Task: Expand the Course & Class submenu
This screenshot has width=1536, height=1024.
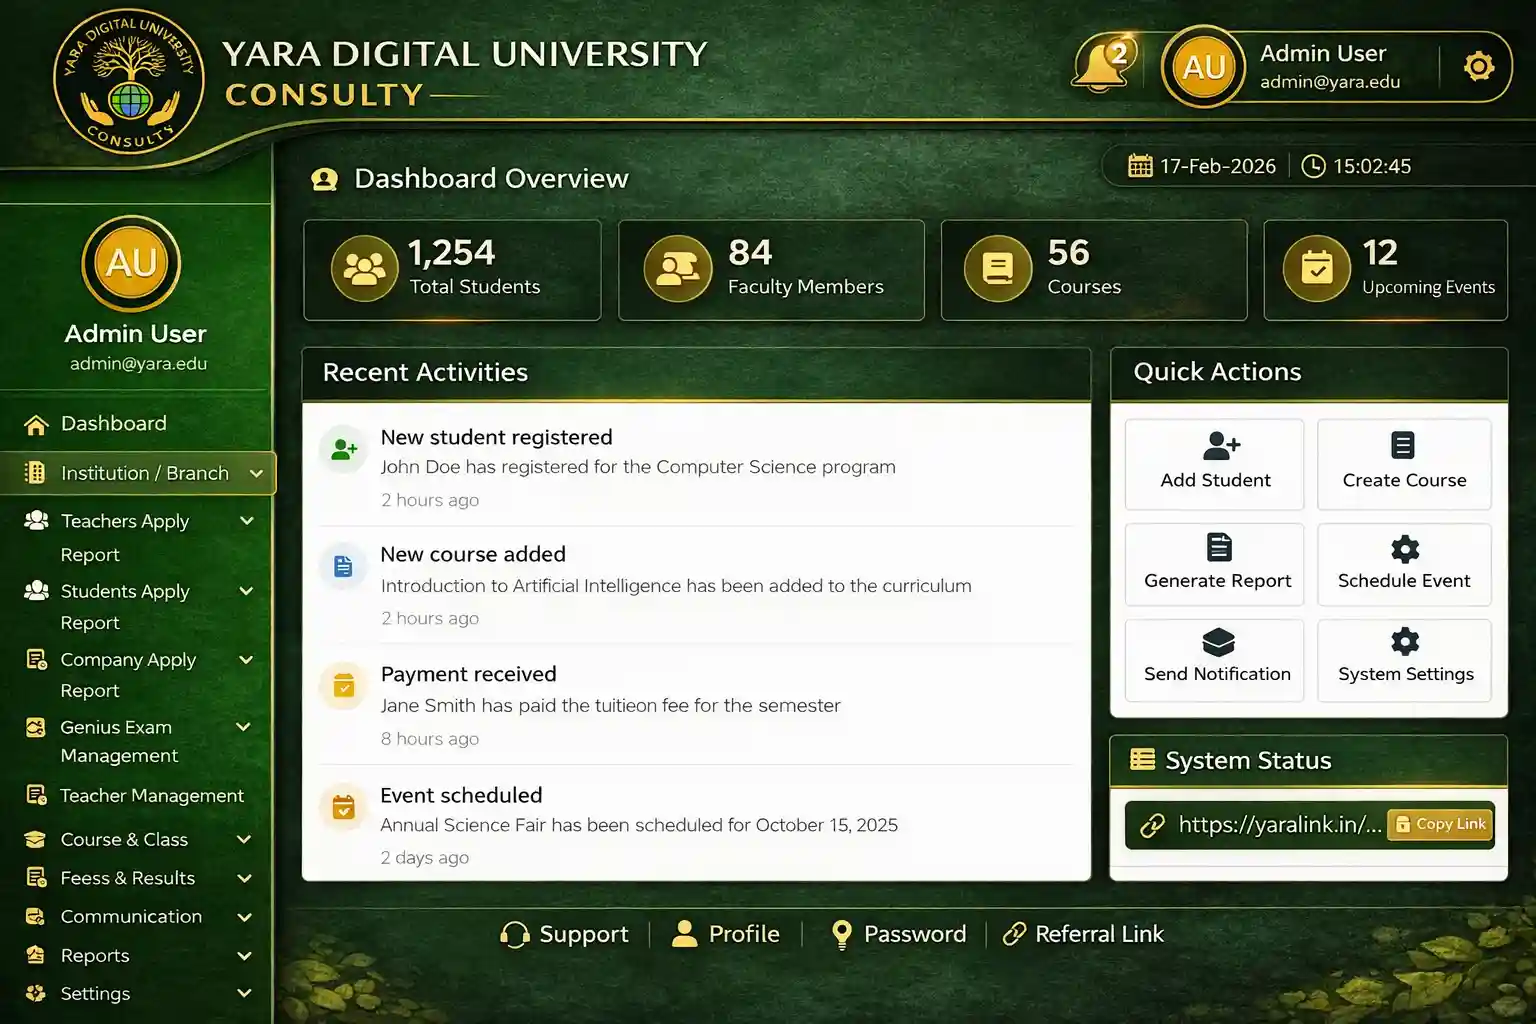Action: (x=243, y=840)
